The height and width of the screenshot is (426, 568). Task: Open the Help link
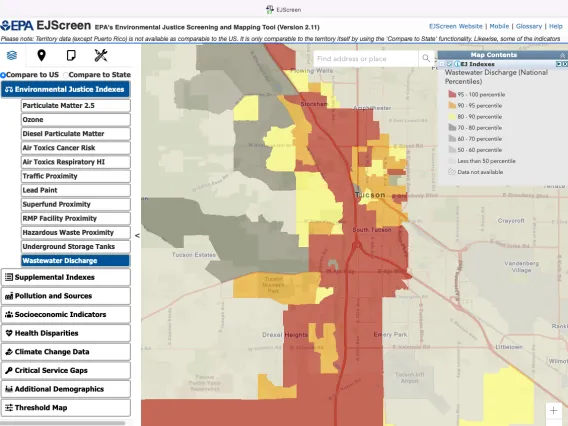tap(556, 26)
